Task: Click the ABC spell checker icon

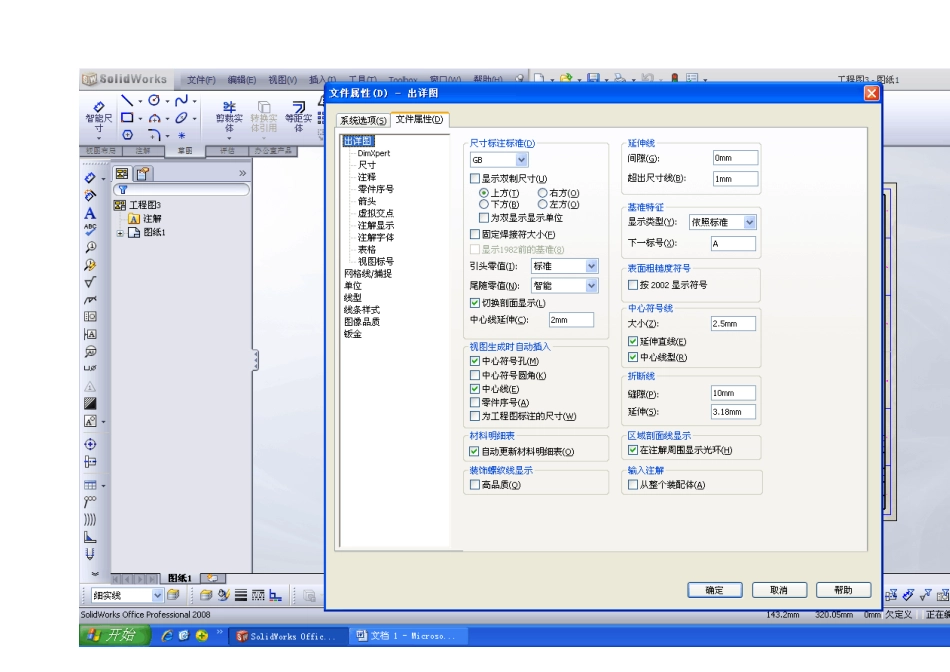Action: click(x=90, y=230)
